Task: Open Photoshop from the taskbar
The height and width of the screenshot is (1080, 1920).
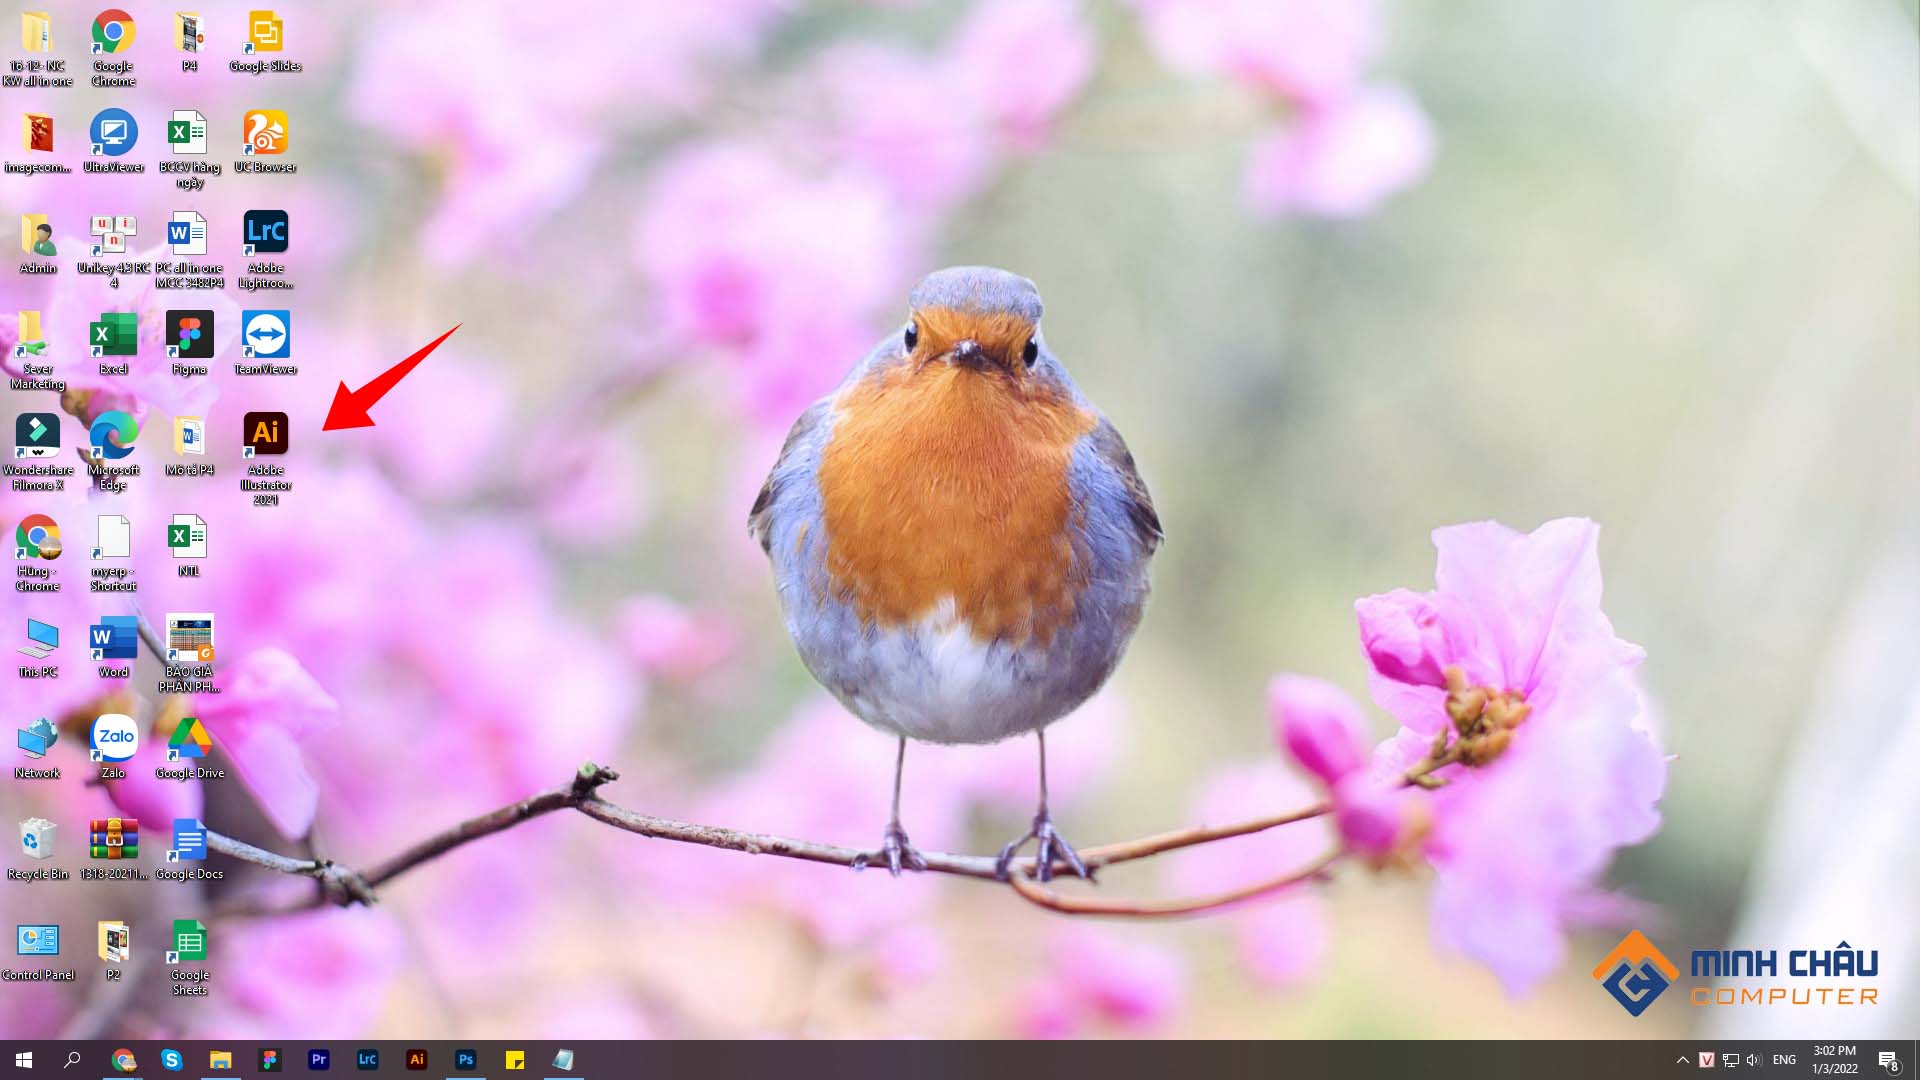Action: tap(466, 1060)
